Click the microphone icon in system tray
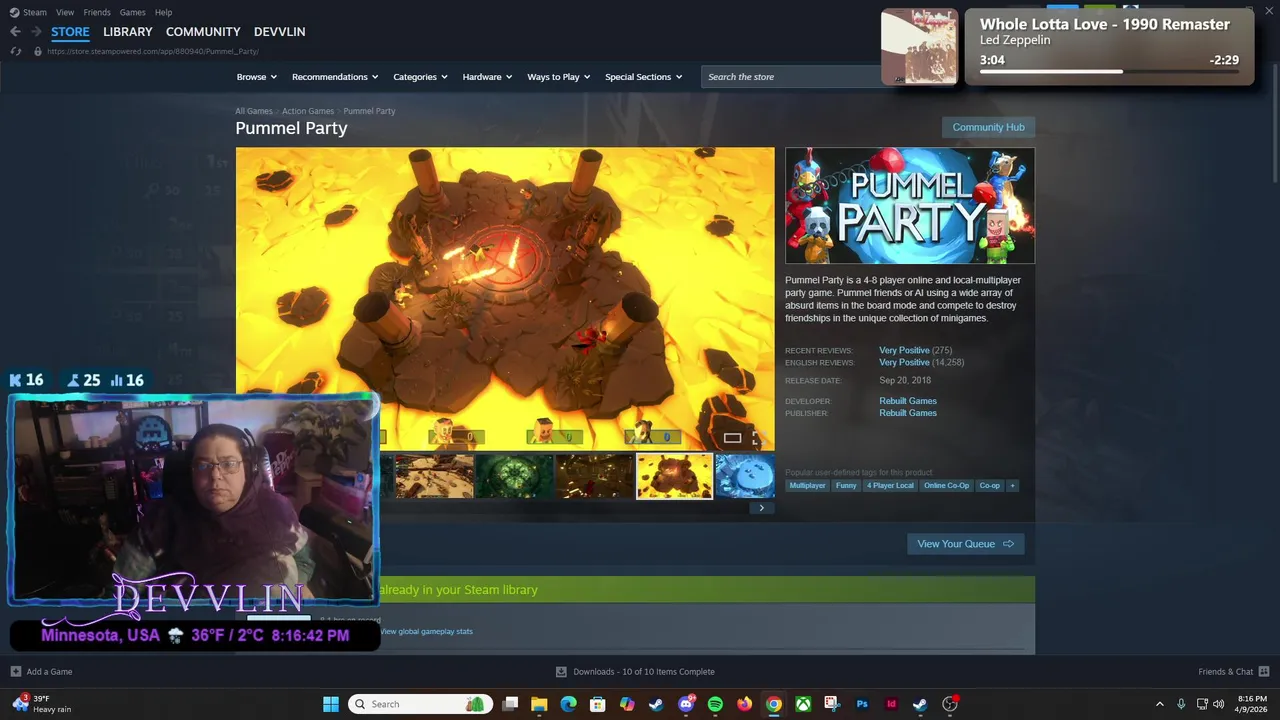 tap(1181, 704)
